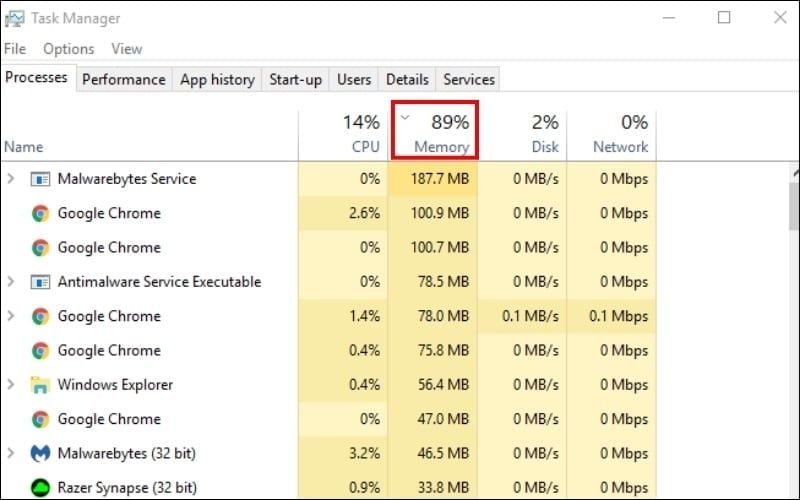Click the 0.1 MB/s disk value

click(x=531, y=316)
